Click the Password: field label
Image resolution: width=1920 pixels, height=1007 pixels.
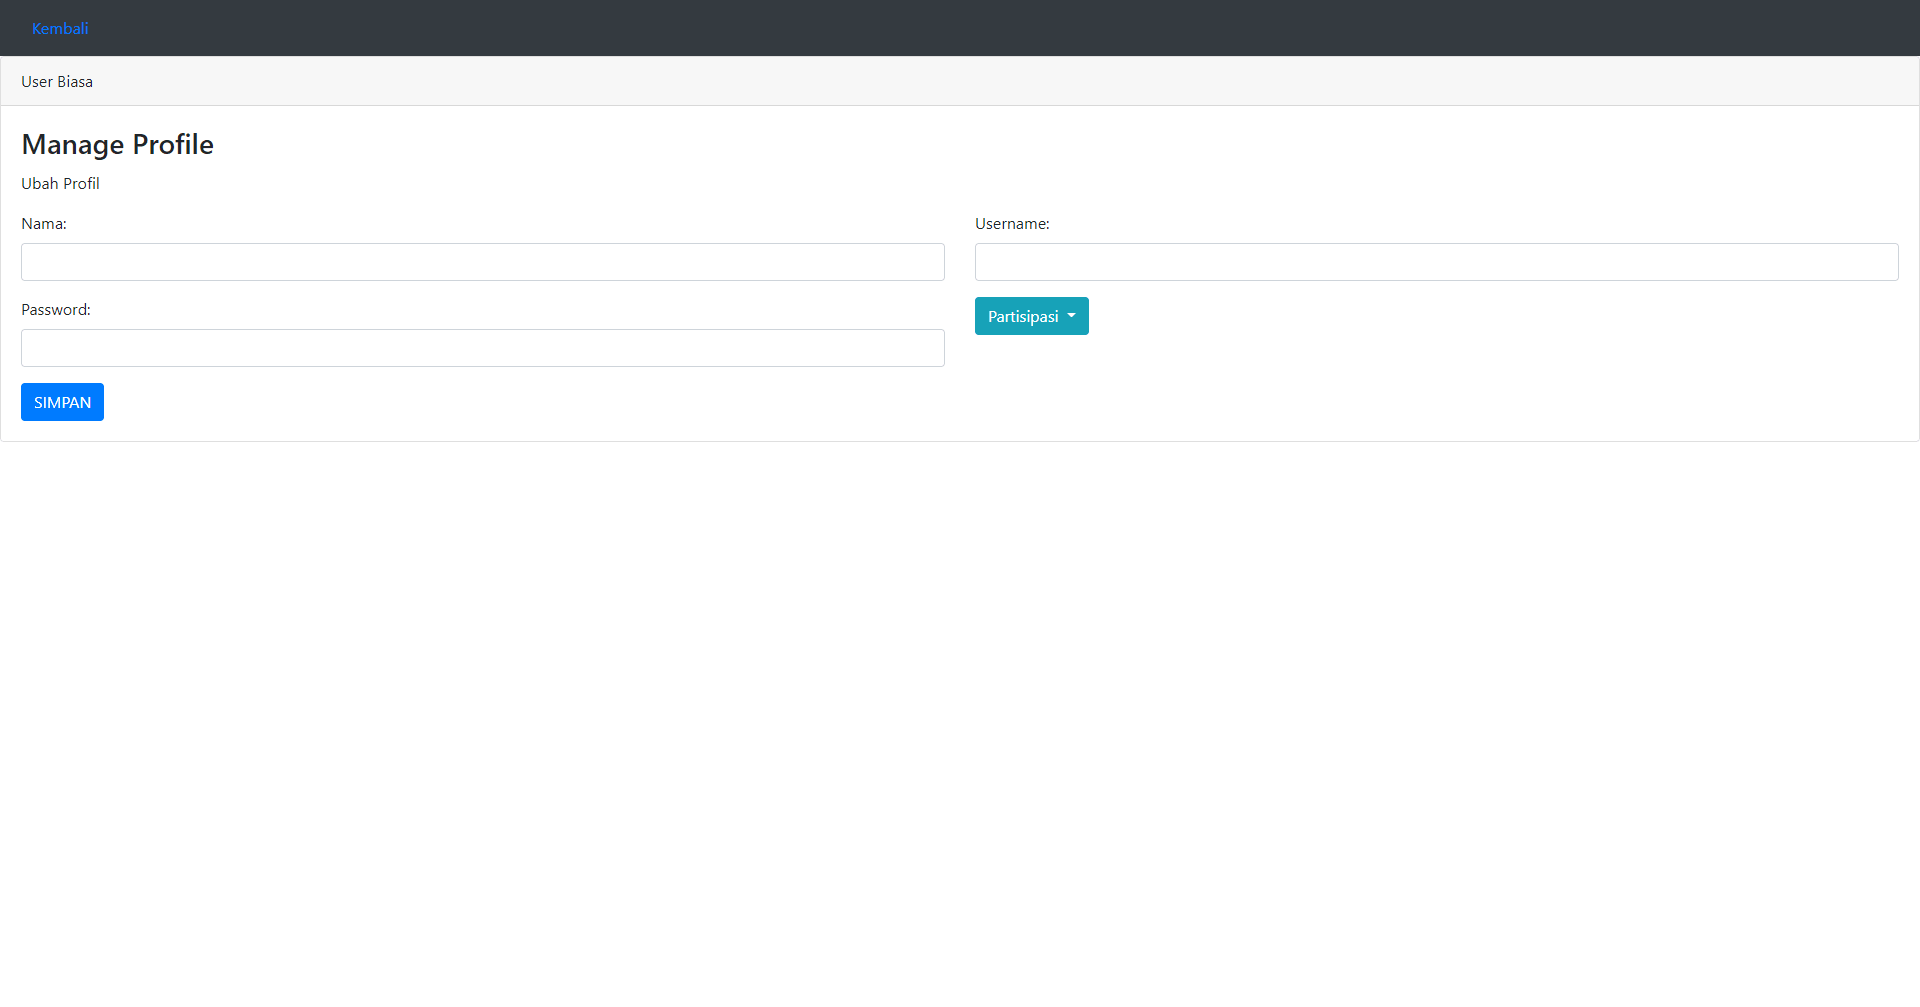pyautogui.click(x=56, y=310)
